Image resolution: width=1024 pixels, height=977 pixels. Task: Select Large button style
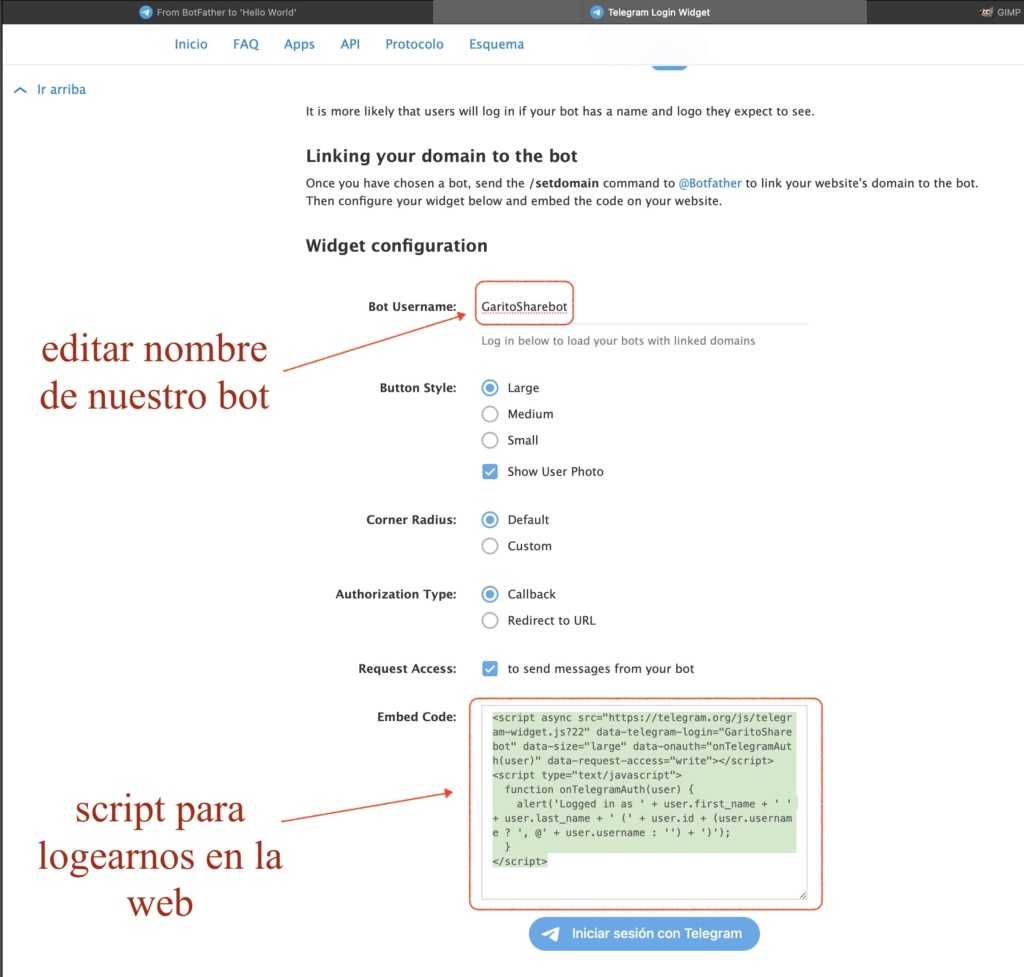coord(490,388)
